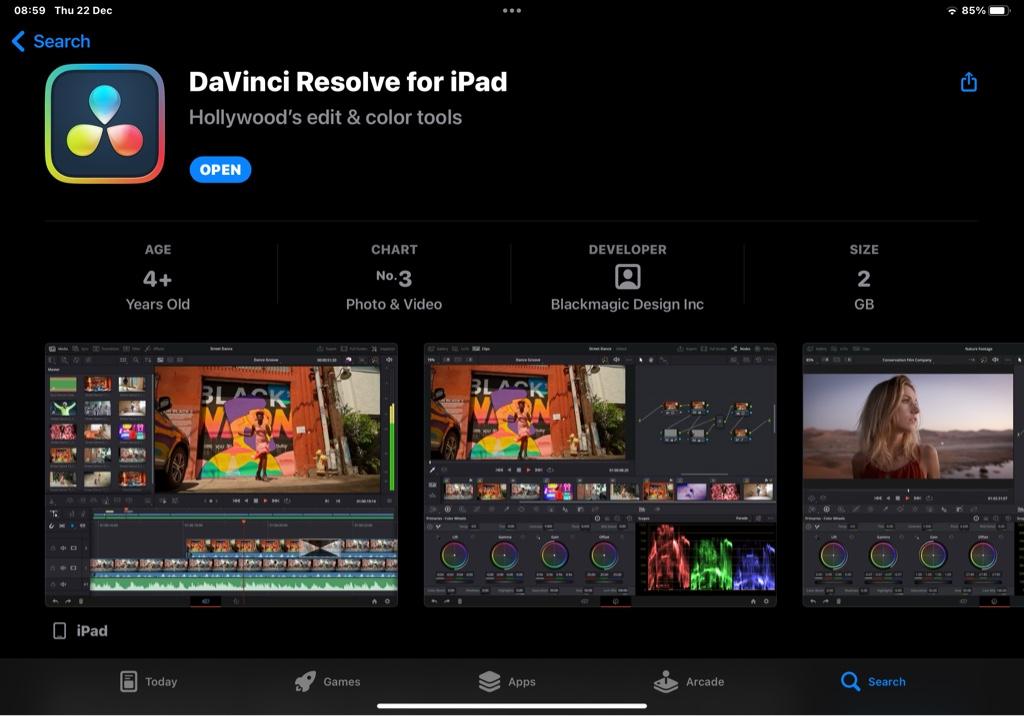Open third screenshot with woman portrait

(x=913, y=475)
